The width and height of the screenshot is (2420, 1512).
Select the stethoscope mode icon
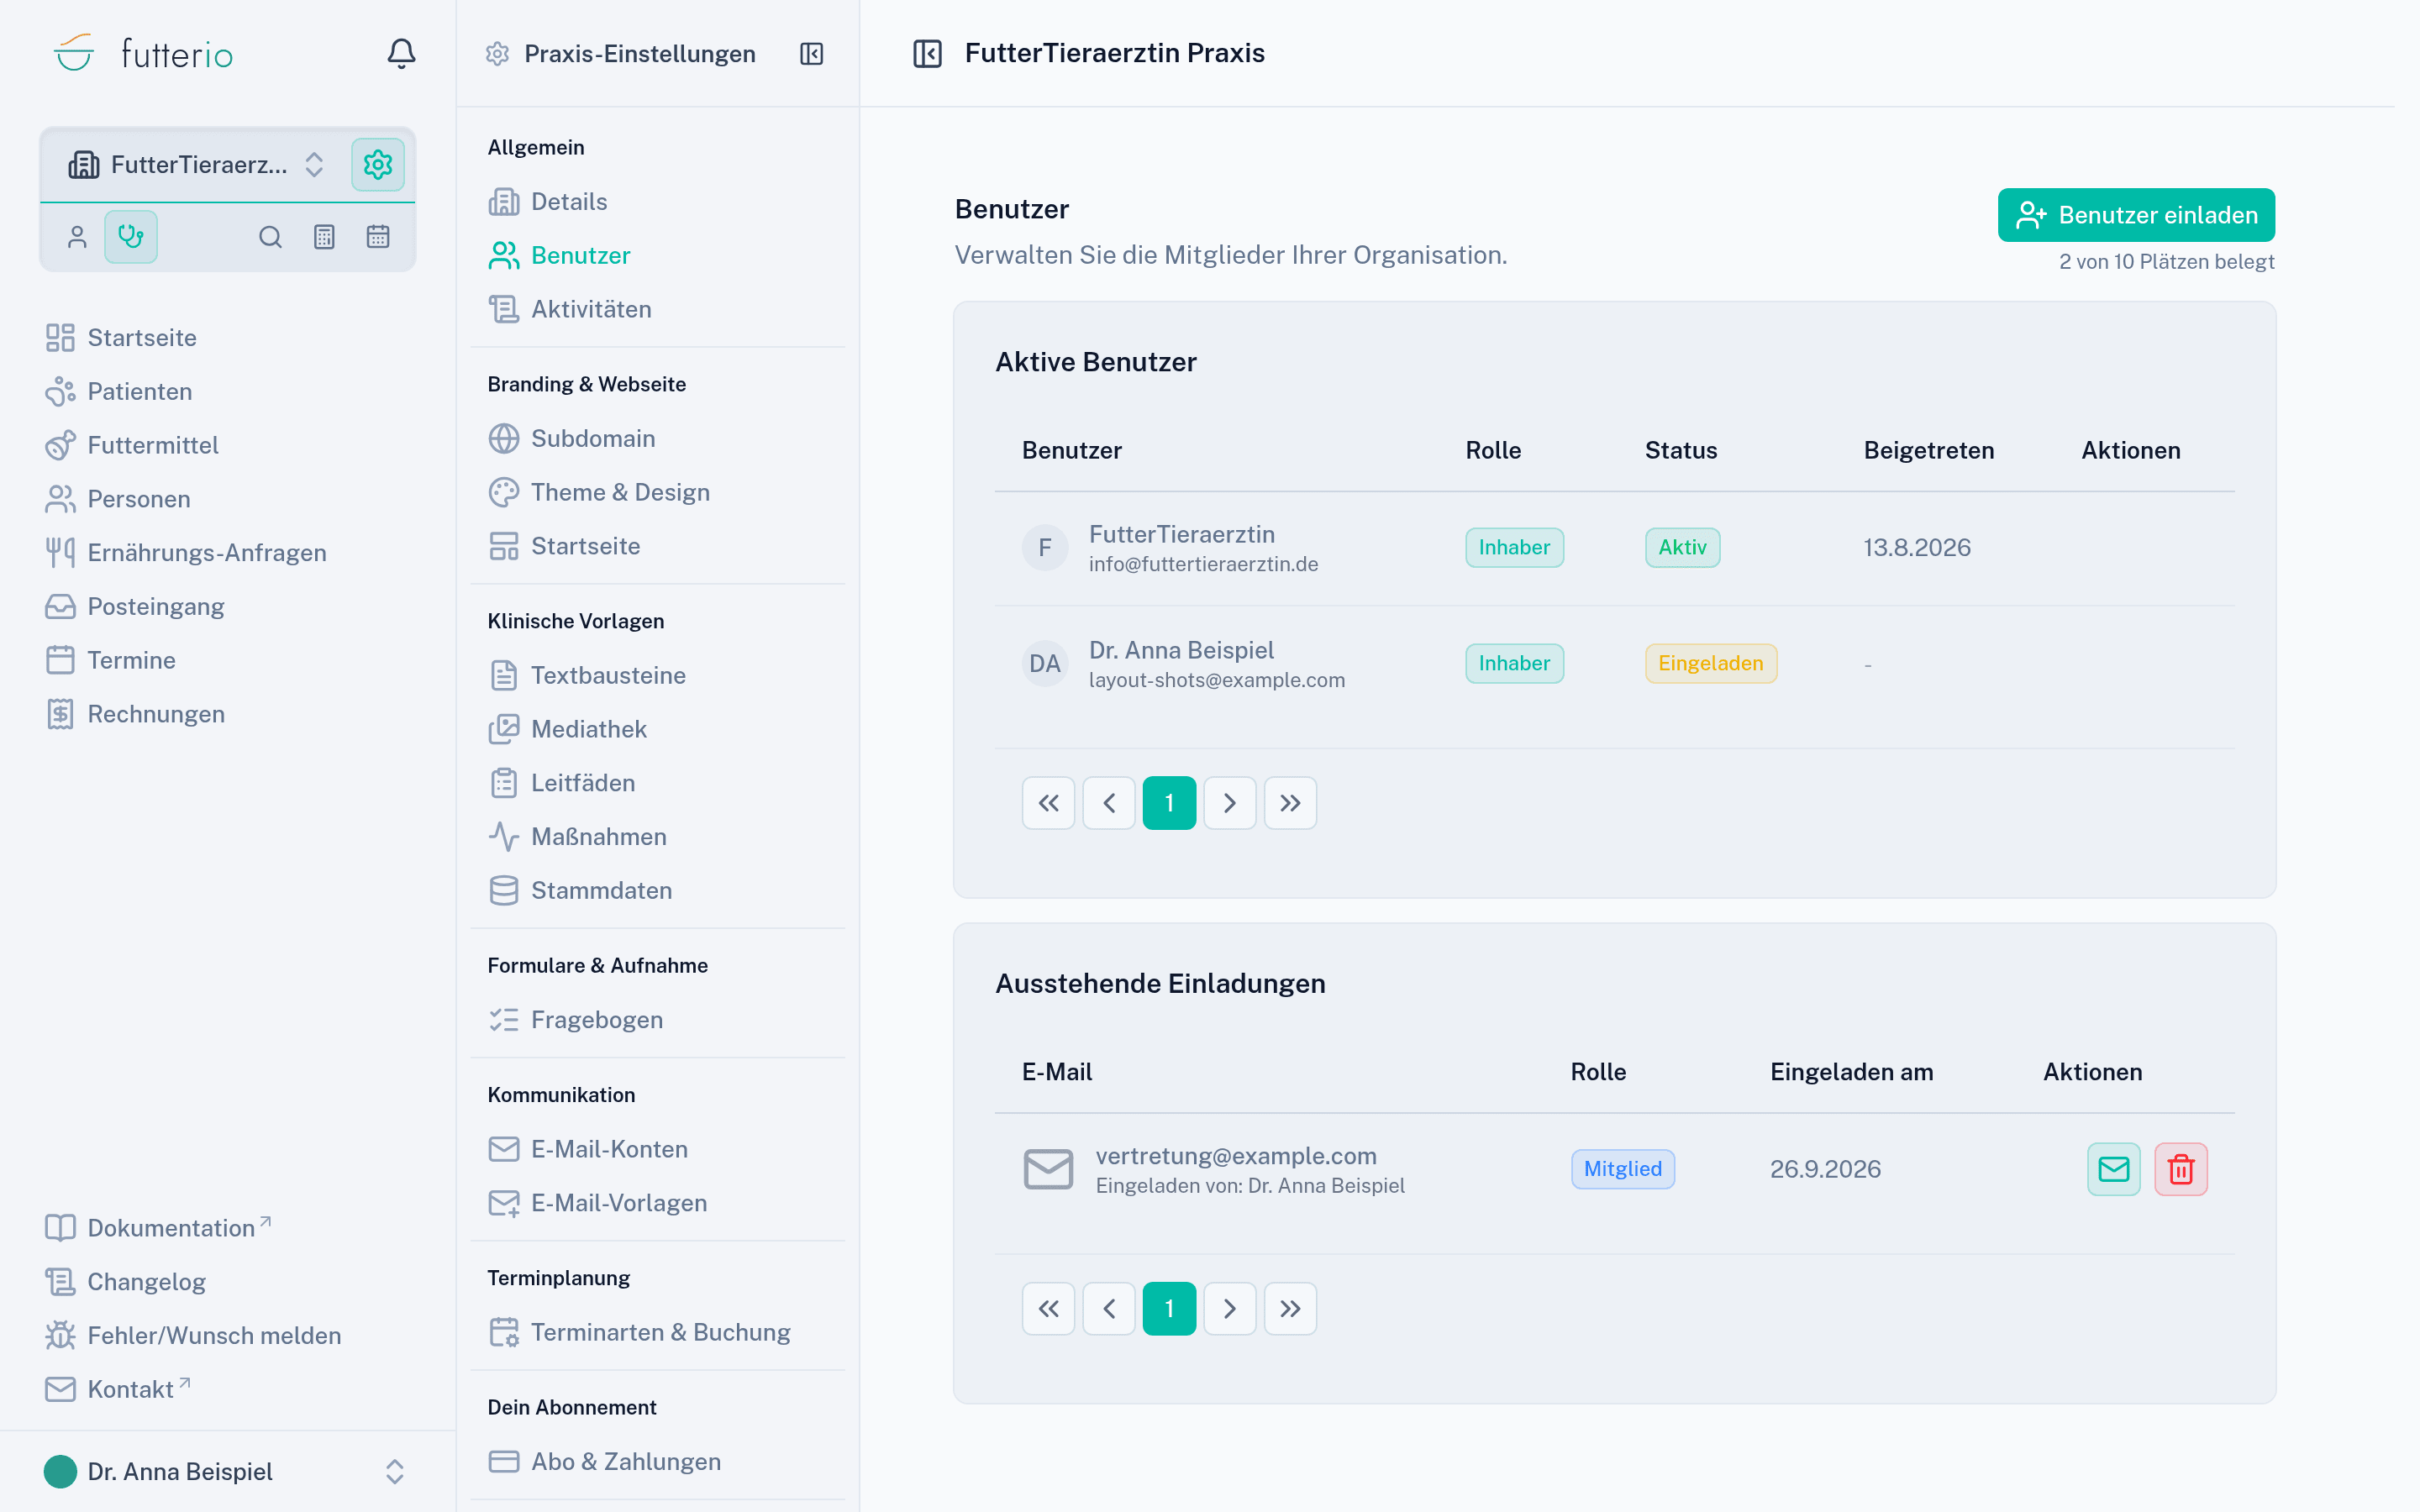click(131, 237)
